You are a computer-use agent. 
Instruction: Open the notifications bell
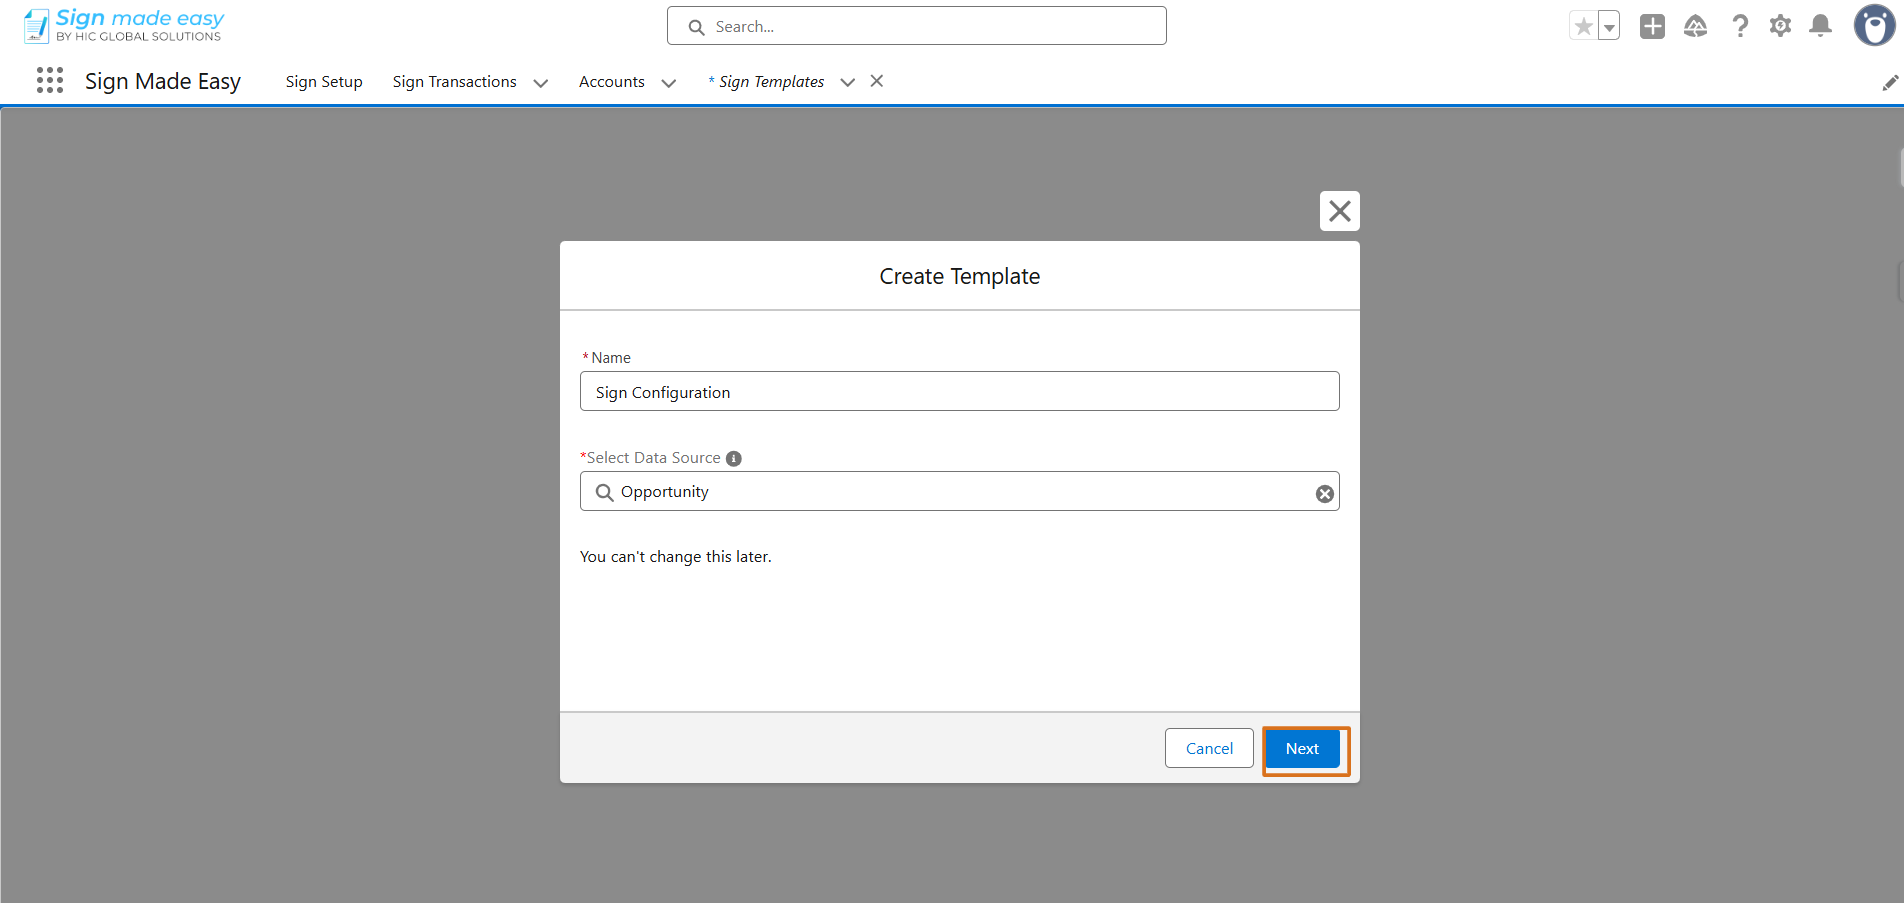(1821, 26)
